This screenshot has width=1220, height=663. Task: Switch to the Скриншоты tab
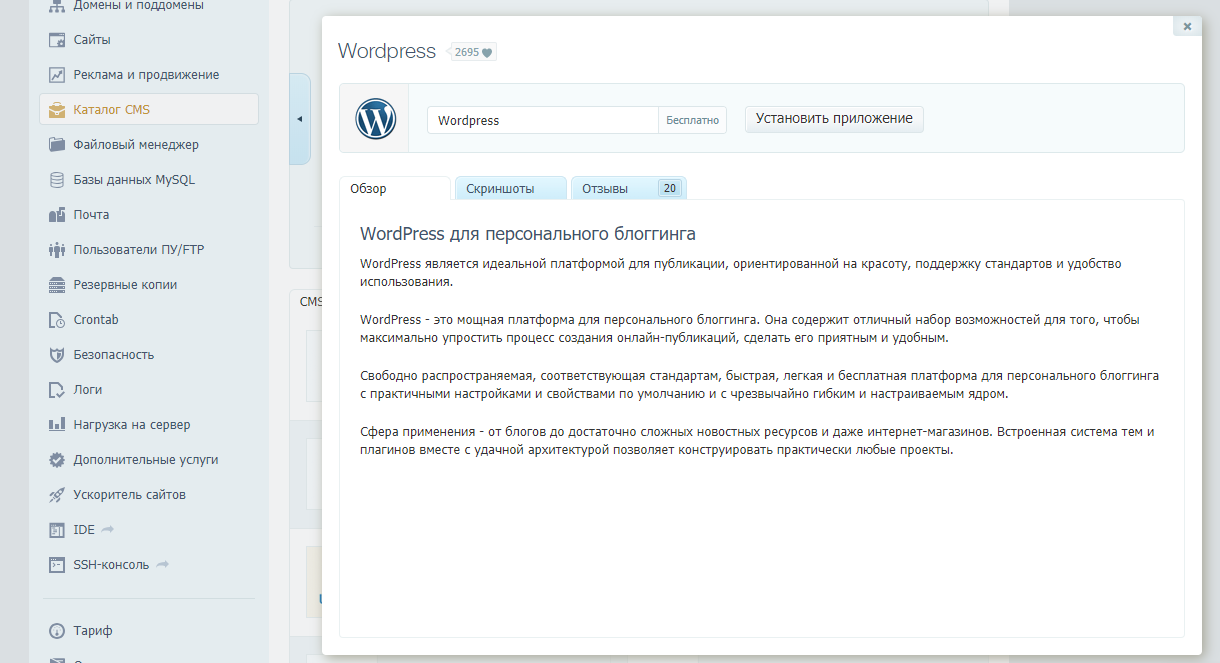click(x=510, y=188)
